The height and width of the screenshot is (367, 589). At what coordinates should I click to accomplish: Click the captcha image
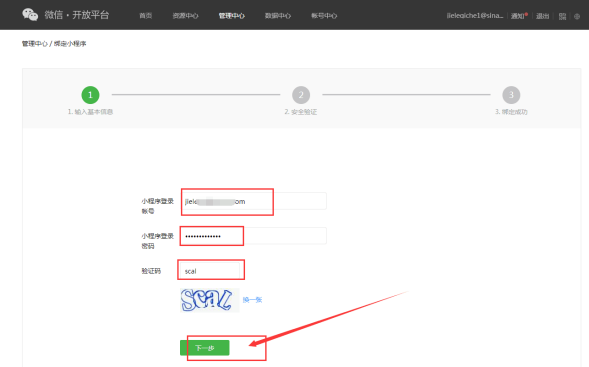(x=210, y=300)
